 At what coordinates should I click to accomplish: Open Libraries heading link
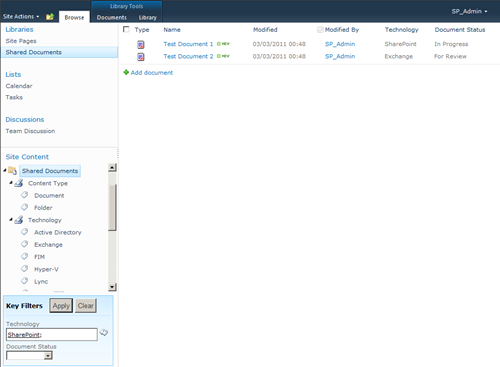pyautogui.click(x=19, y=29)
